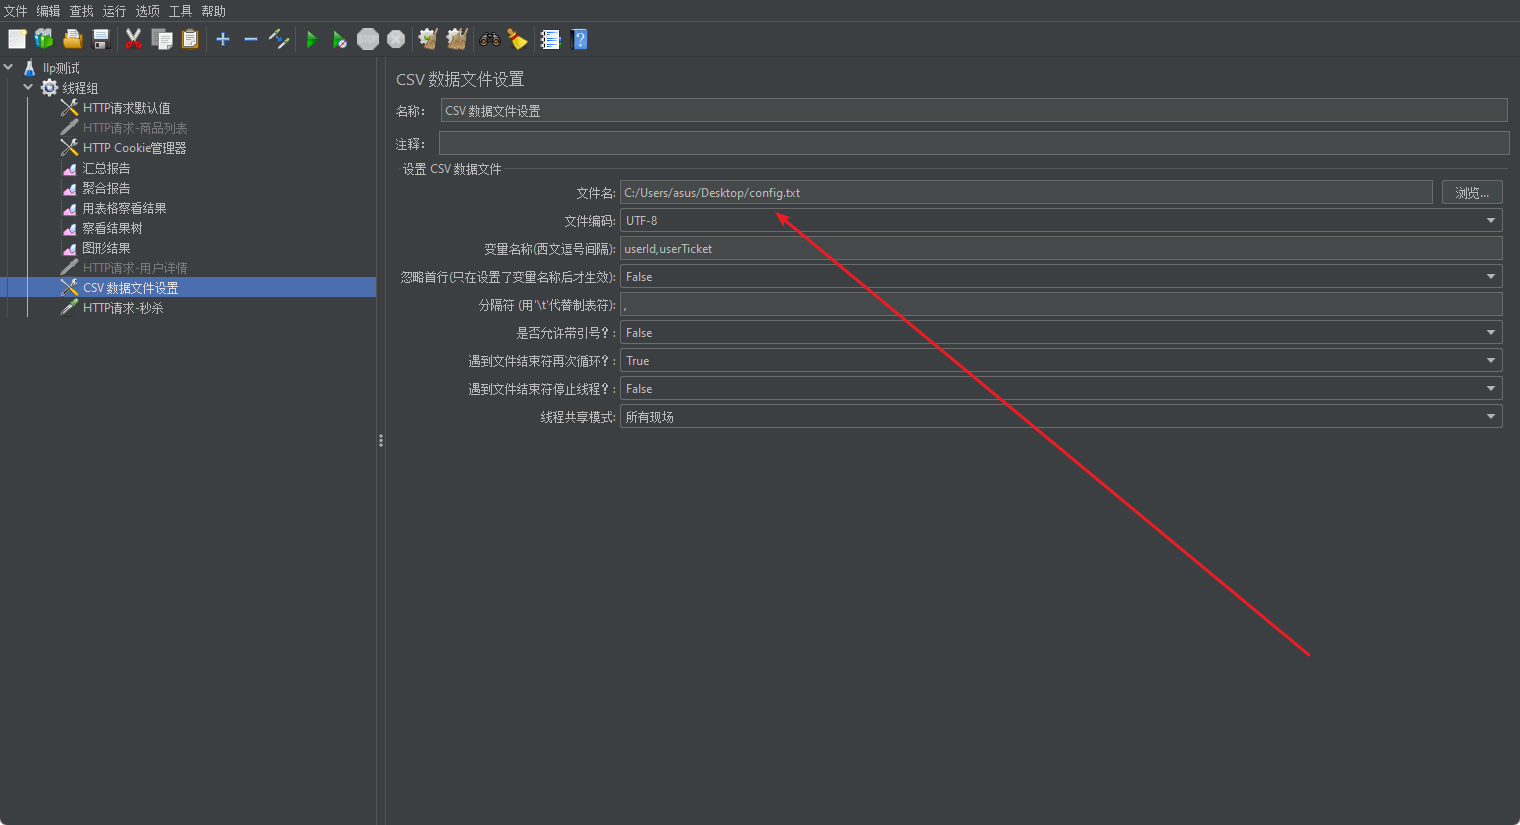The image size is (1520, 825).
Task: Click the Toggle enable/disable icon
Action: (279, 39)
